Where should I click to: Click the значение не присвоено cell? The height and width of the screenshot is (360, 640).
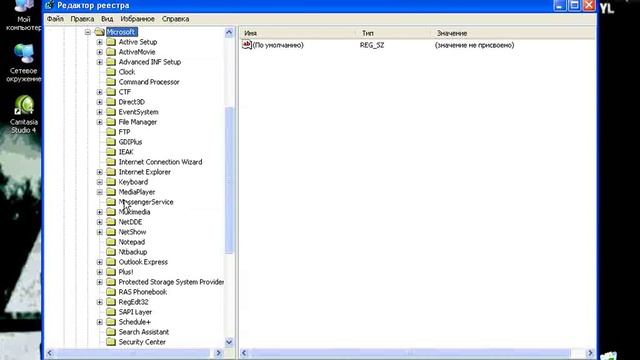tap(474, 45)
